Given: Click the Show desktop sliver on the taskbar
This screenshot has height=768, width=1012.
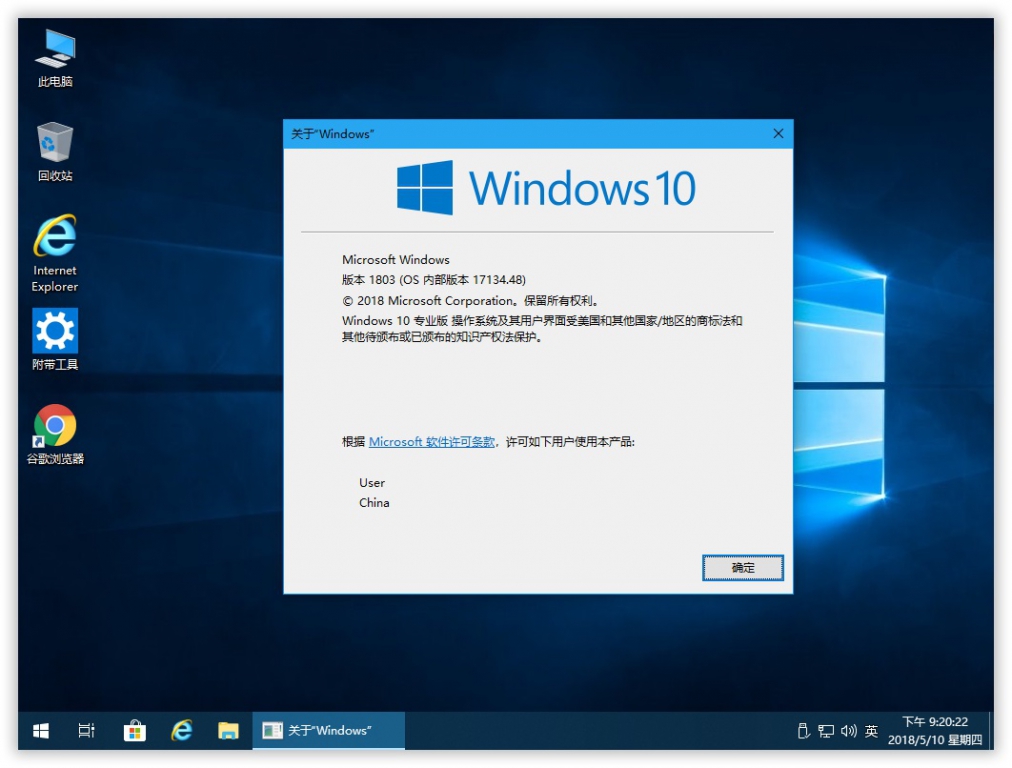Looking at the screenshot, I should click(991, 731).
